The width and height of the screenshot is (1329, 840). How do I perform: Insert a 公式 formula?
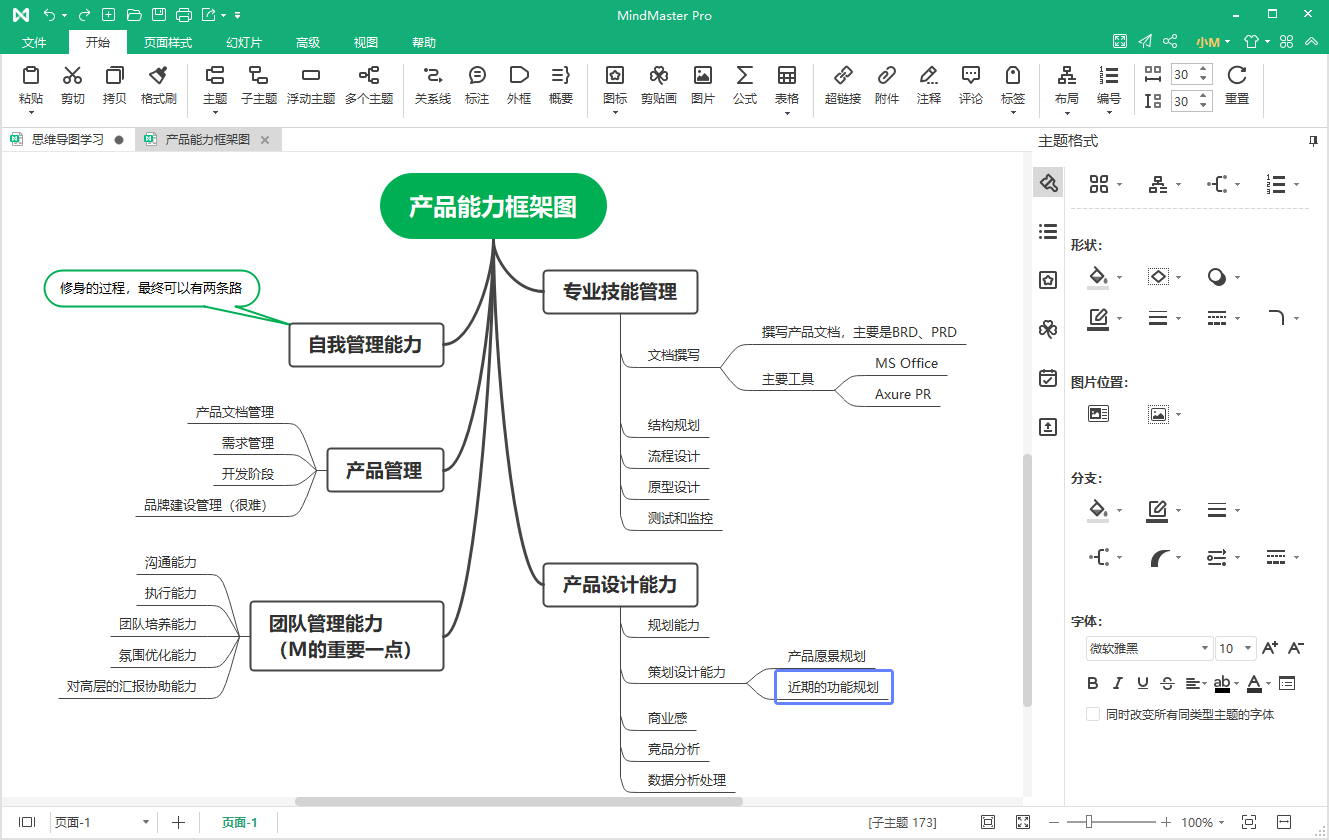(745, 85)
